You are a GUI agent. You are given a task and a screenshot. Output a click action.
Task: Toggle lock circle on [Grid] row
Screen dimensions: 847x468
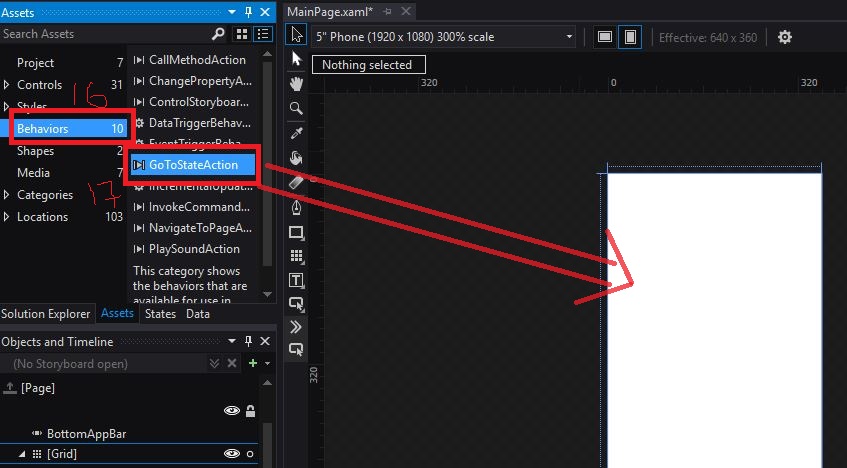(x=250, y=454)
